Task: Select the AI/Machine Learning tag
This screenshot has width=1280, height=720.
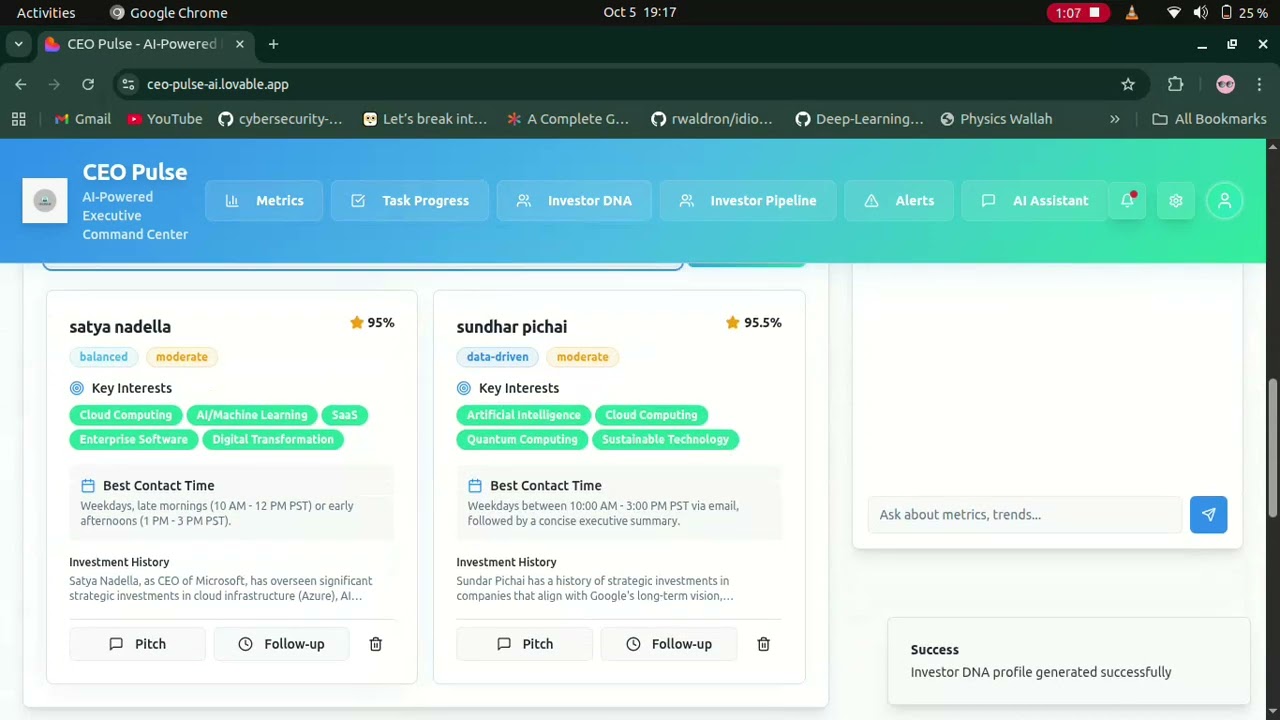Action: click(252, 415)
